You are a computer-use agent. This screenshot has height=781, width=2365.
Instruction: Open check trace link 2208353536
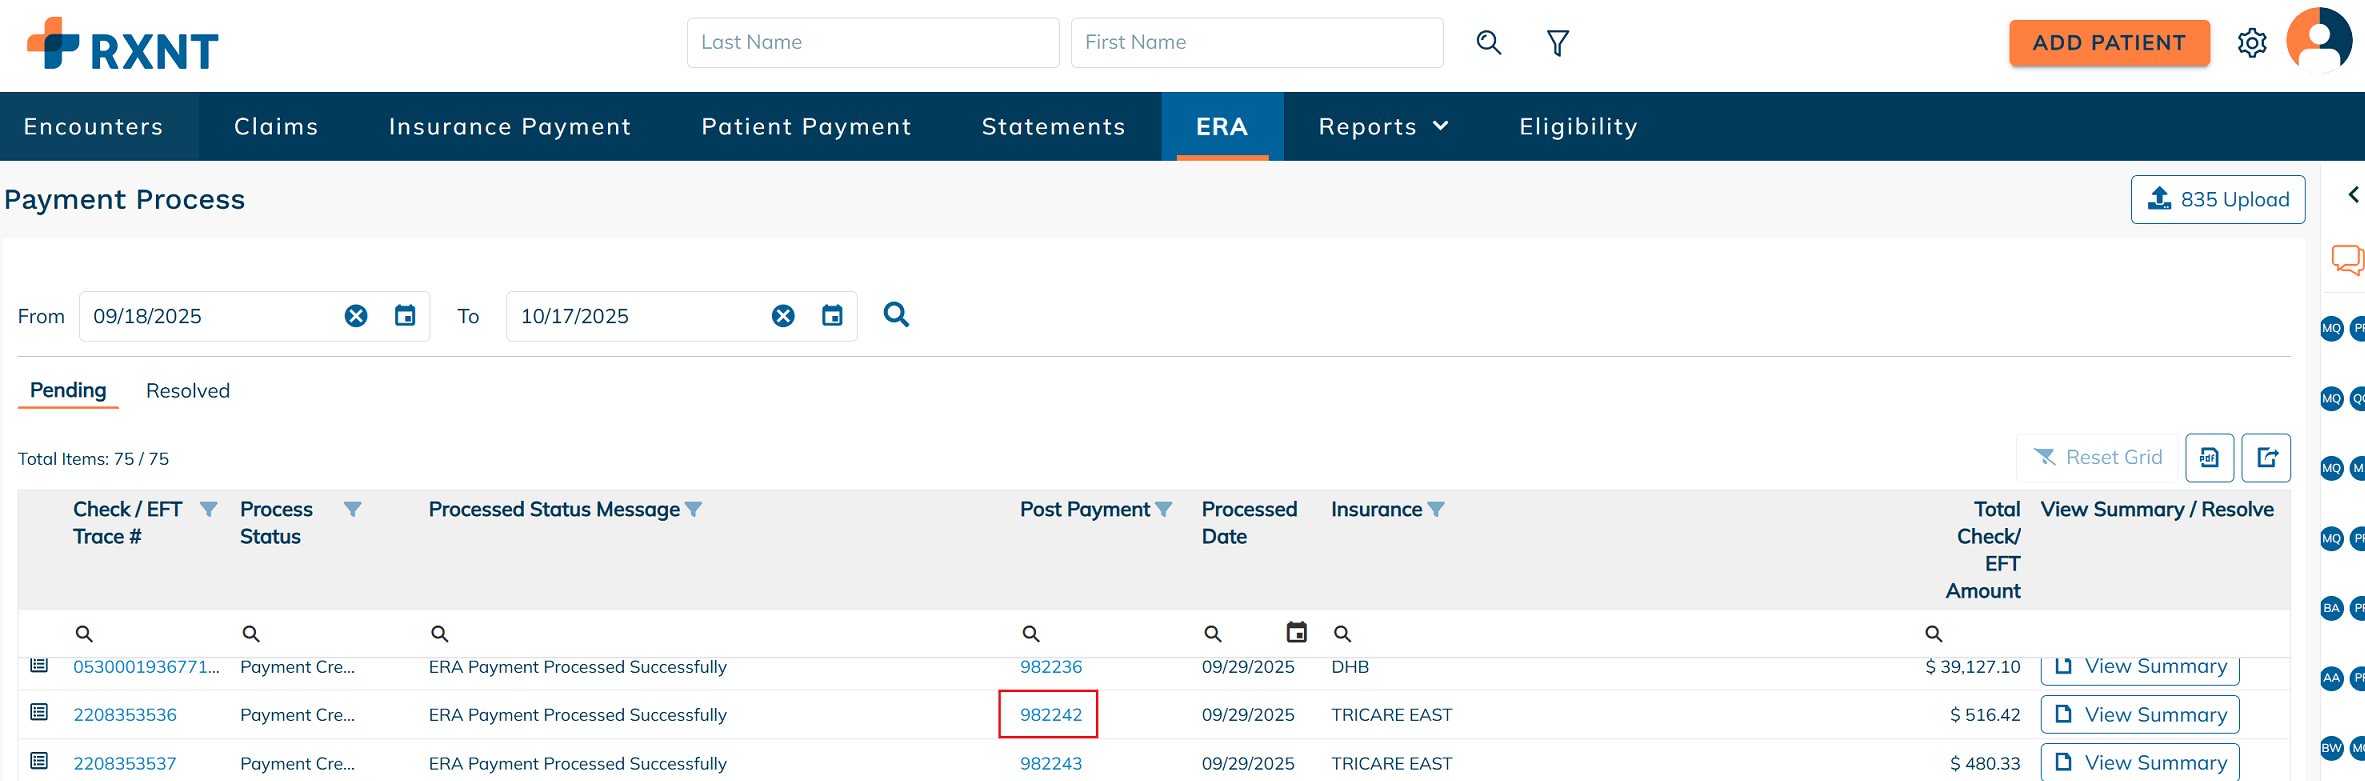[125, 715]
